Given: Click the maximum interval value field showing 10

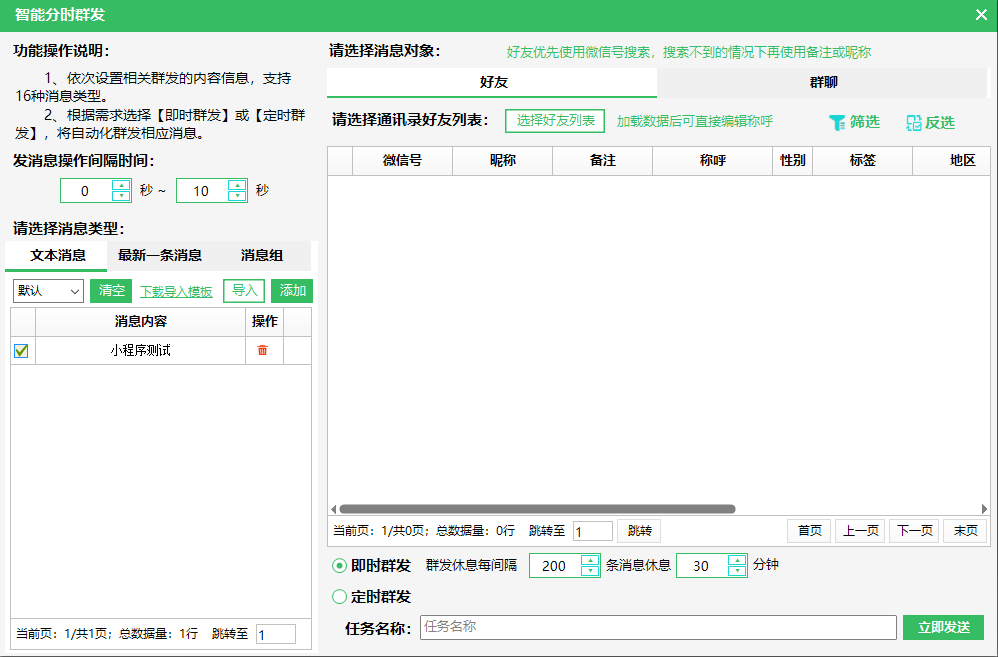Looking at the screenshot, I should 201,191.
